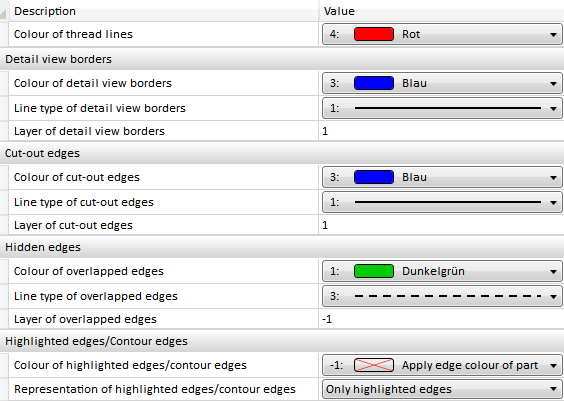Viewport: 564px width, 401px height.
Task: Click blue swatch for detail view borders
Action: click(x=374, y=83)
